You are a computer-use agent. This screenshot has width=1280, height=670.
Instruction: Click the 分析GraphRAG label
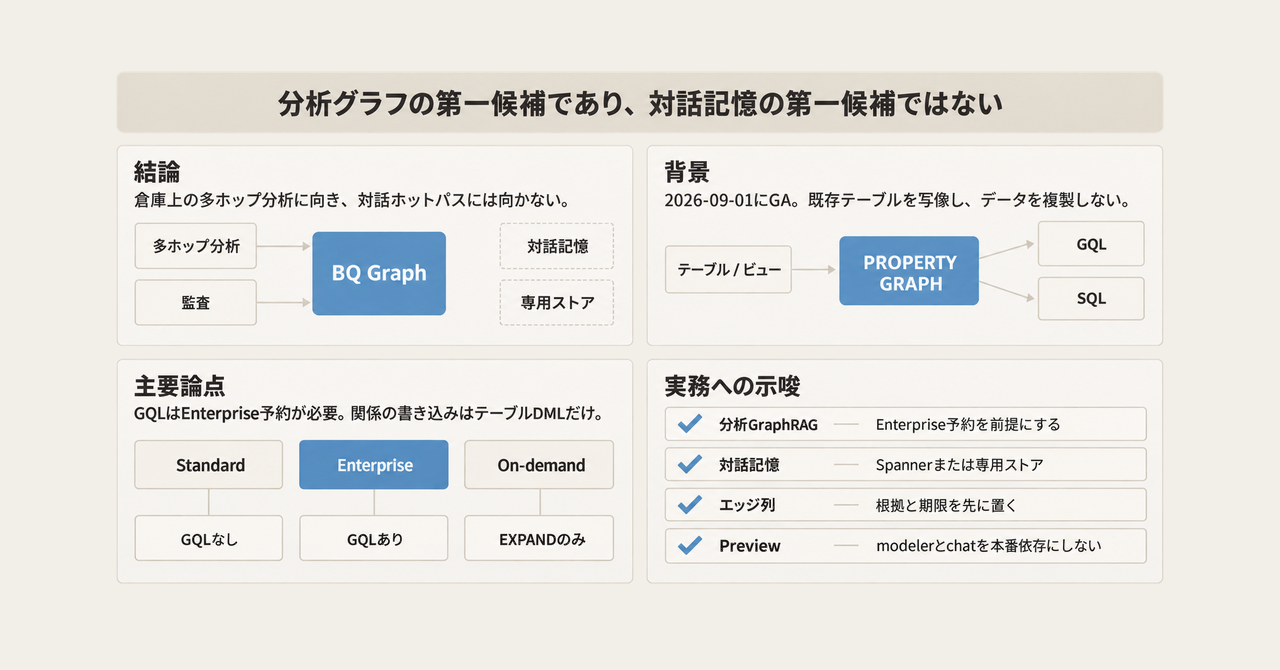click(x=768, y=424)
